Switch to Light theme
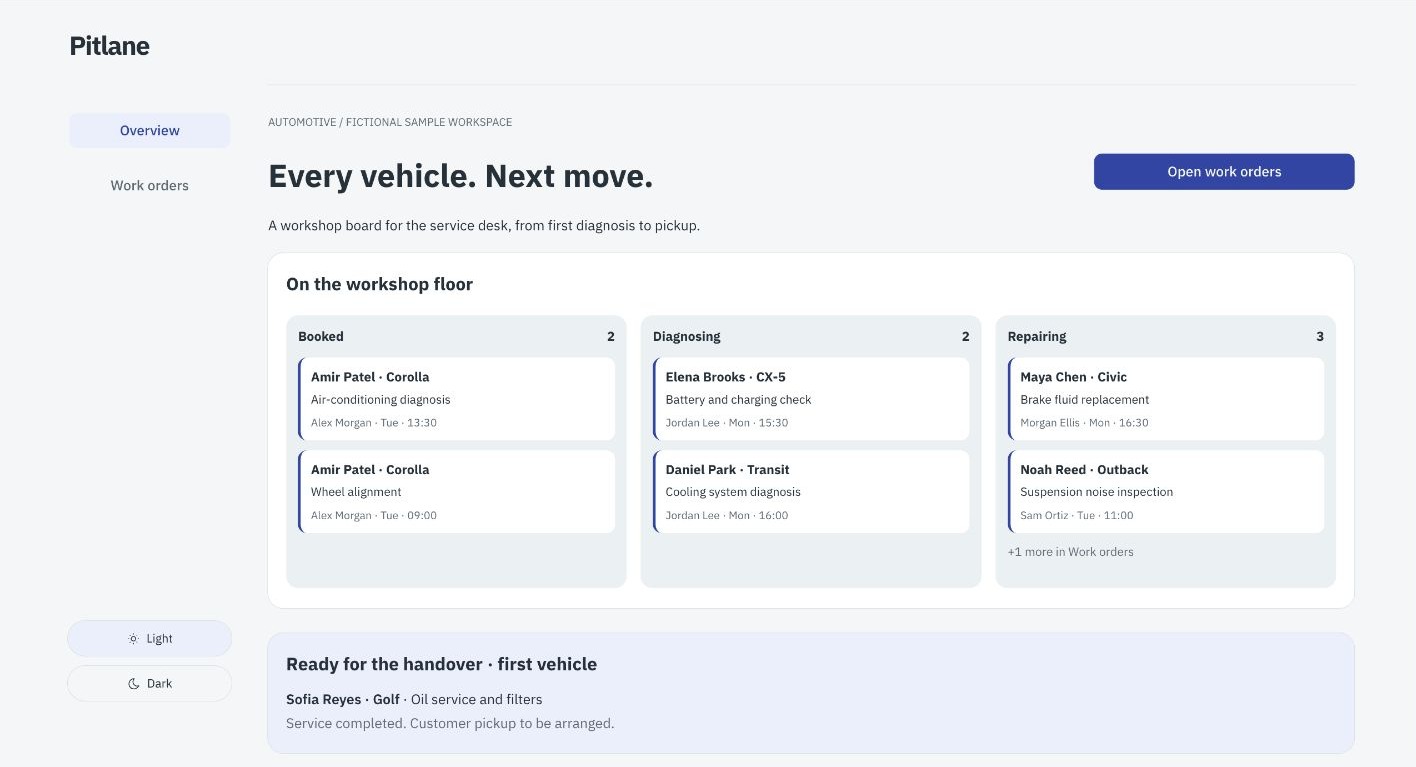Viewport: 1416px width, 767px height. 149,639
